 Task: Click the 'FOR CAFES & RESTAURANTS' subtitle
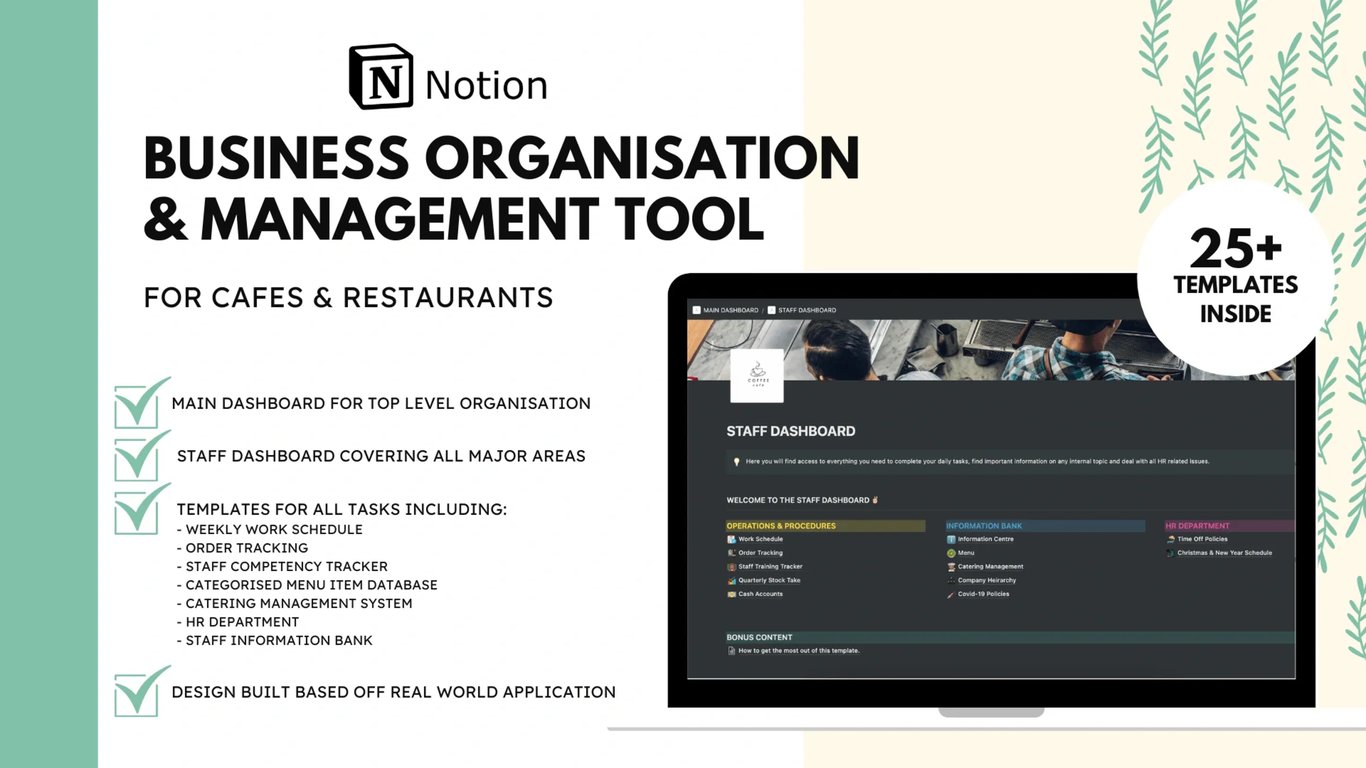(x=349, y=298)
